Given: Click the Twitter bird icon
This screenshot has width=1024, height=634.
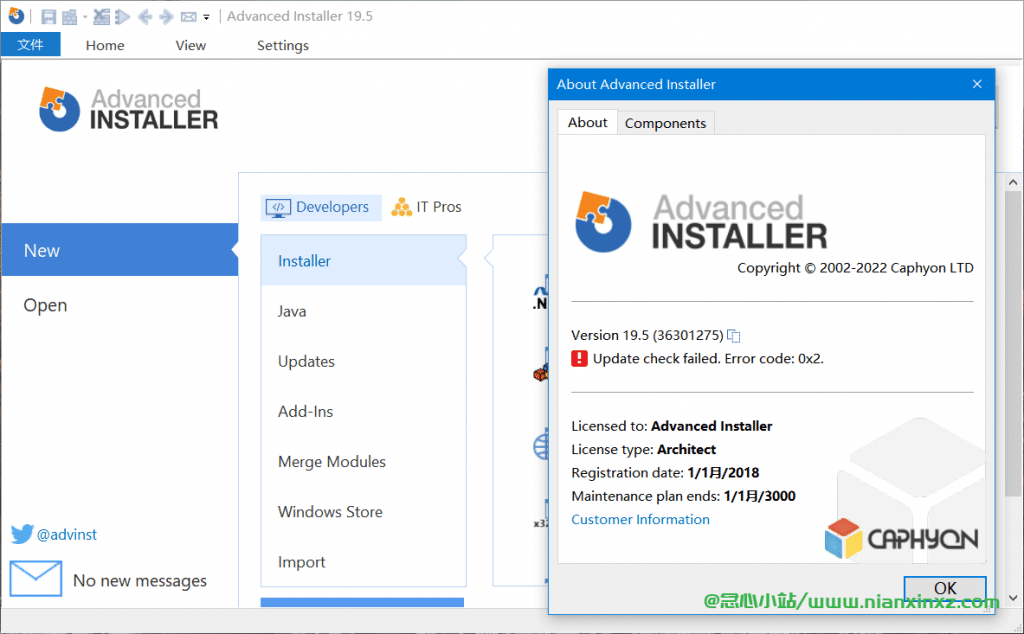Looking at the screenshot, I should [22, 533].
